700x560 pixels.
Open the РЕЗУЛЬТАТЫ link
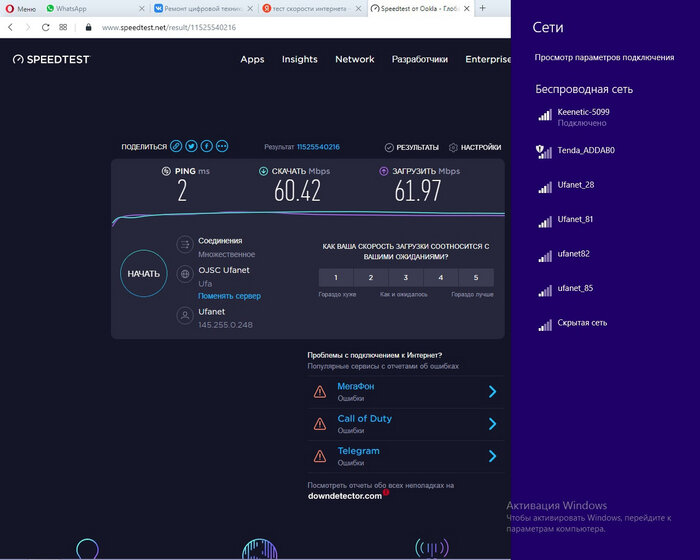click(417, 147)
